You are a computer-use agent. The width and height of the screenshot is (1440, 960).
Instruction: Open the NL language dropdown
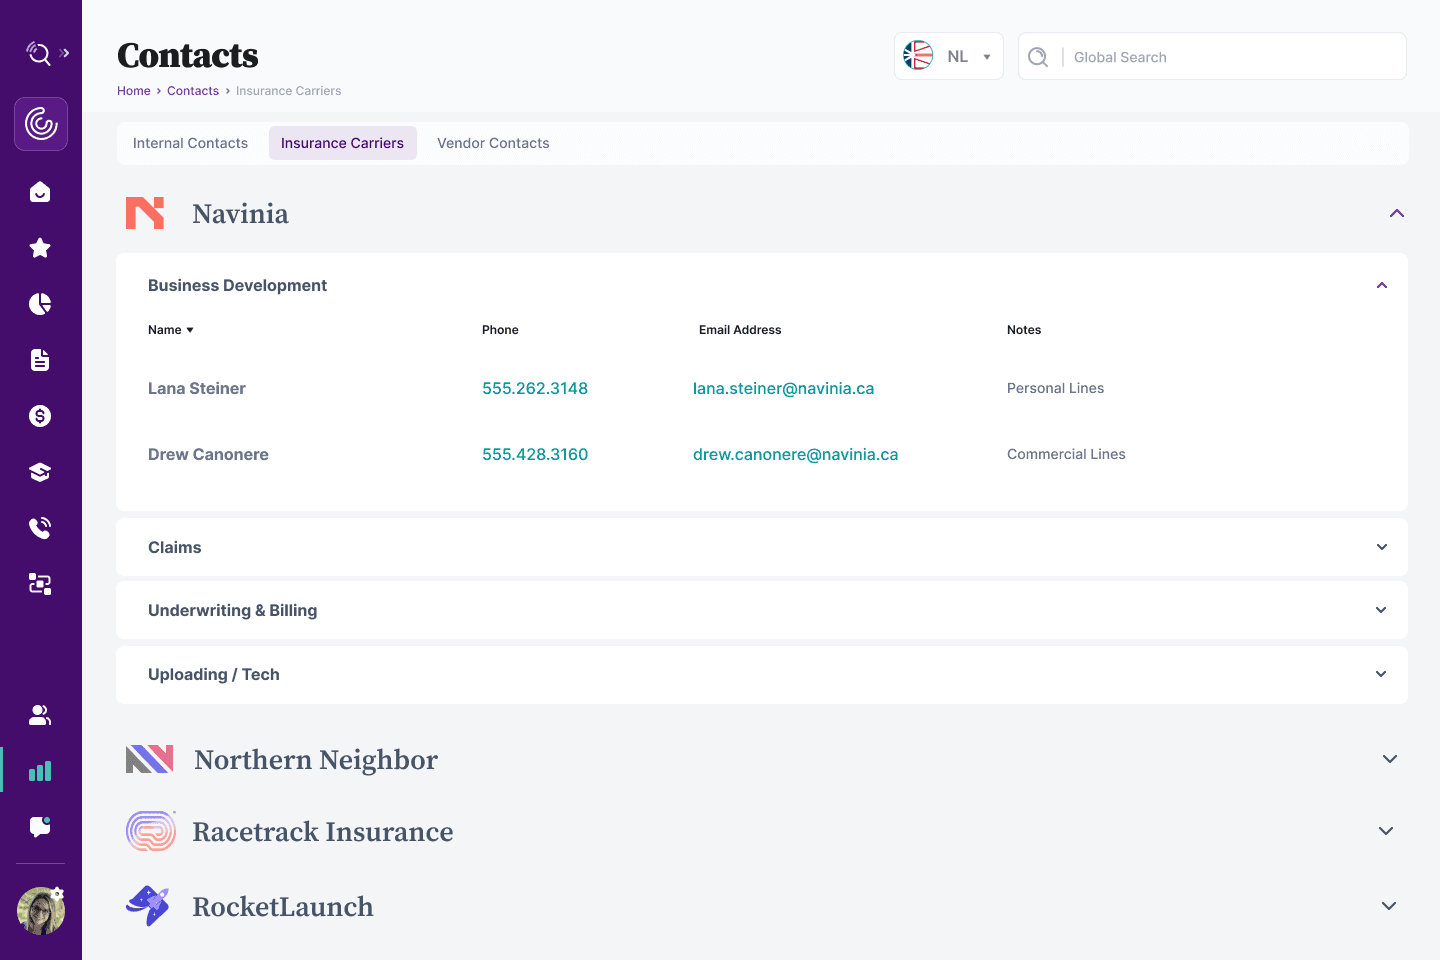point(948,57)
